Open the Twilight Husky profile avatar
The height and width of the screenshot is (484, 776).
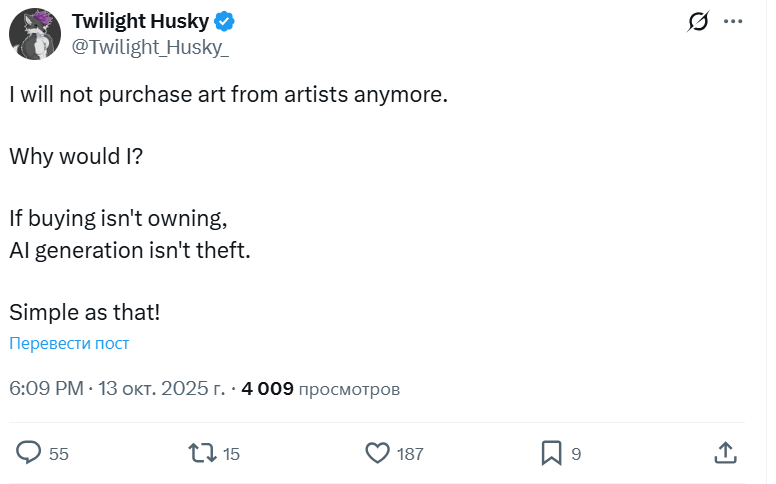click(x=36, y=34)
